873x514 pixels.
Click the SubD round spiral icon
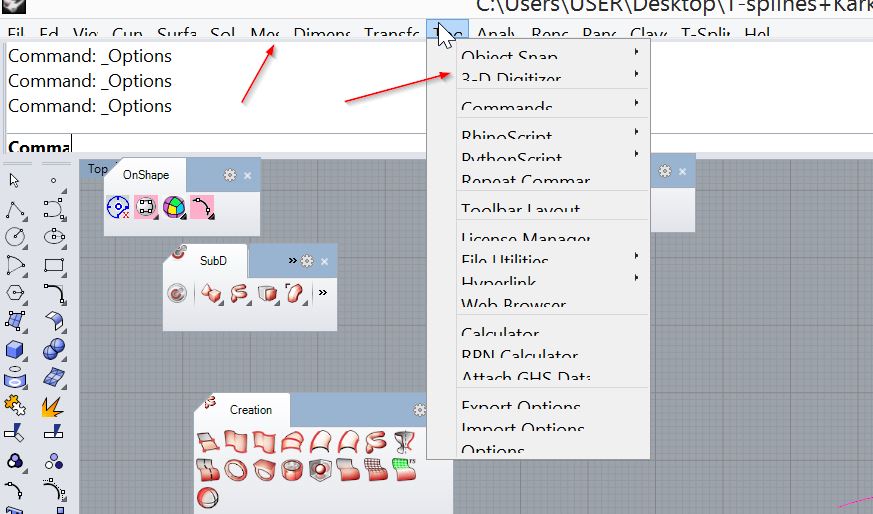click(177, 293)
